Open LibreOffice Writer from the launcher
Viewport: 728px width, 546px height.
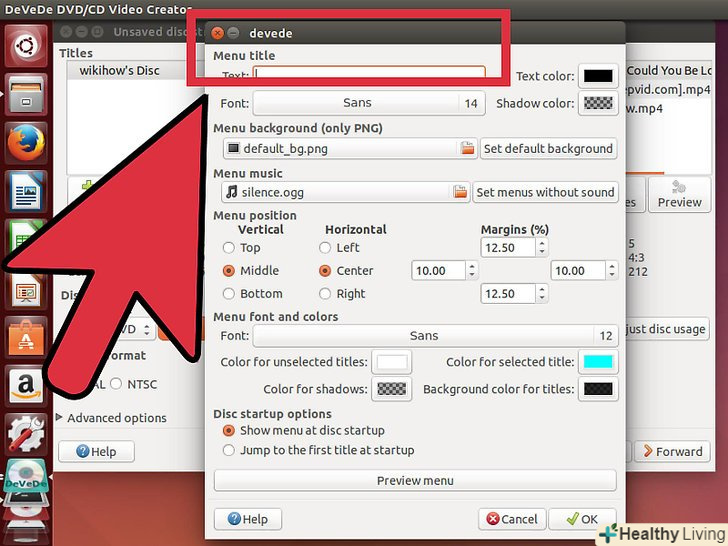click(26, 191)
